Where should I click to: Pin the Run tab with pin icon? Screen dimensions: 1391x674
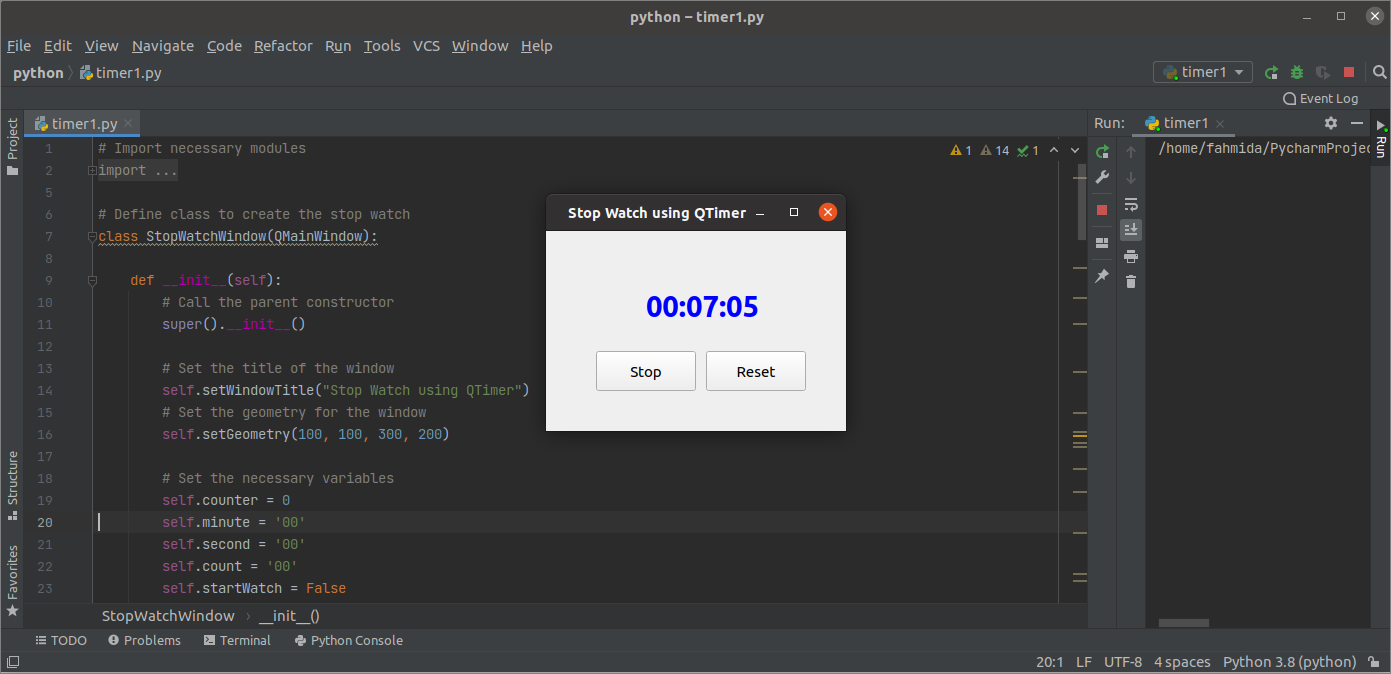1102,276
